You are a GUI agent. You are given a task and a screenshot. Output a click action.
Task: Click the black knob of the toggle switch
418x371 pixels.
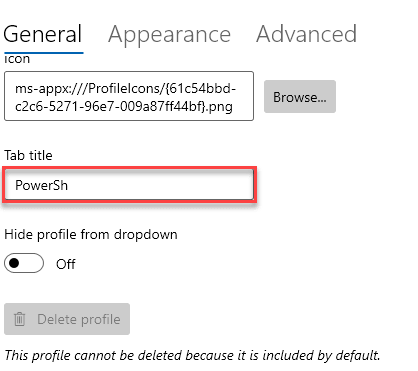[x=14, y=263]
